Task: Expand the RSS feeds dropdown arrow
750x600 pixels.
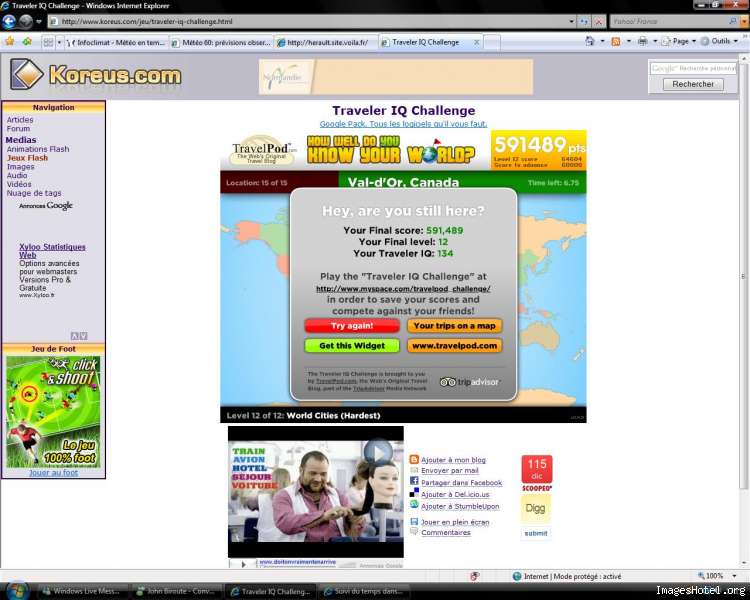Action: tap(629, 41)
